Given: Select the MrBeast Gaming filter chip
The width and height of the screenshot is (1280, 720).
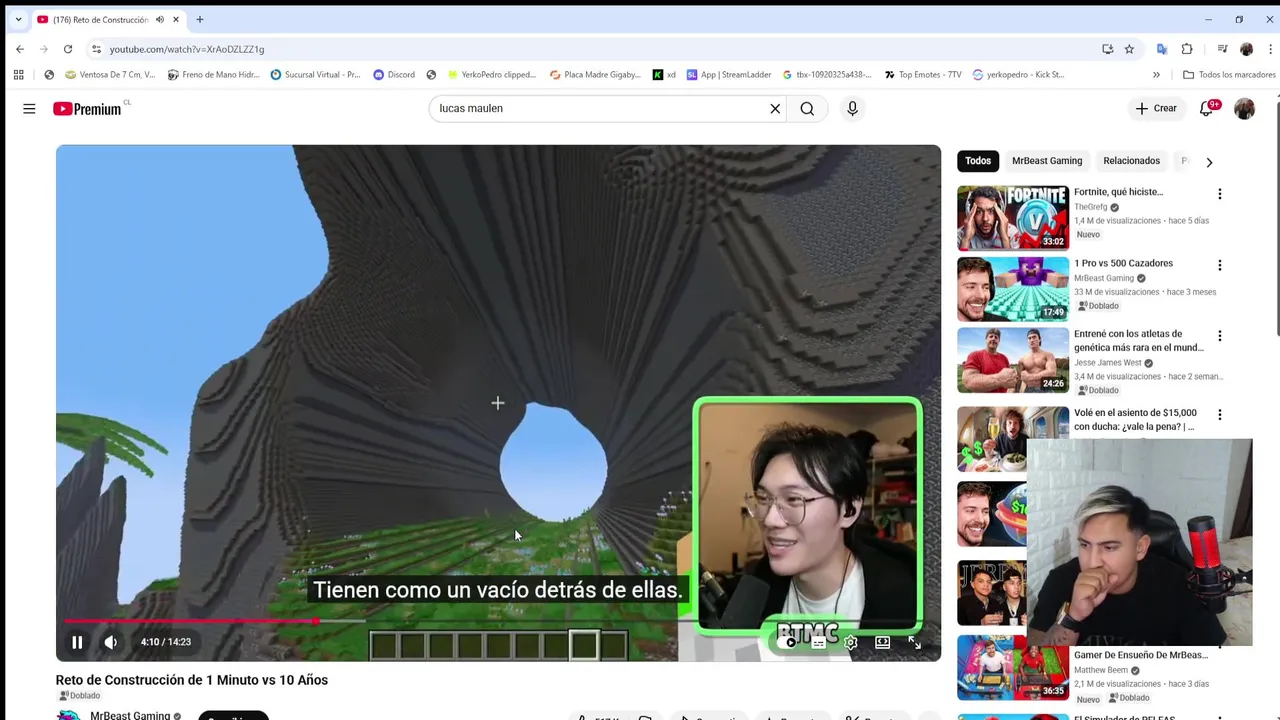Looking at the screenshot, I should point(1047,161).
